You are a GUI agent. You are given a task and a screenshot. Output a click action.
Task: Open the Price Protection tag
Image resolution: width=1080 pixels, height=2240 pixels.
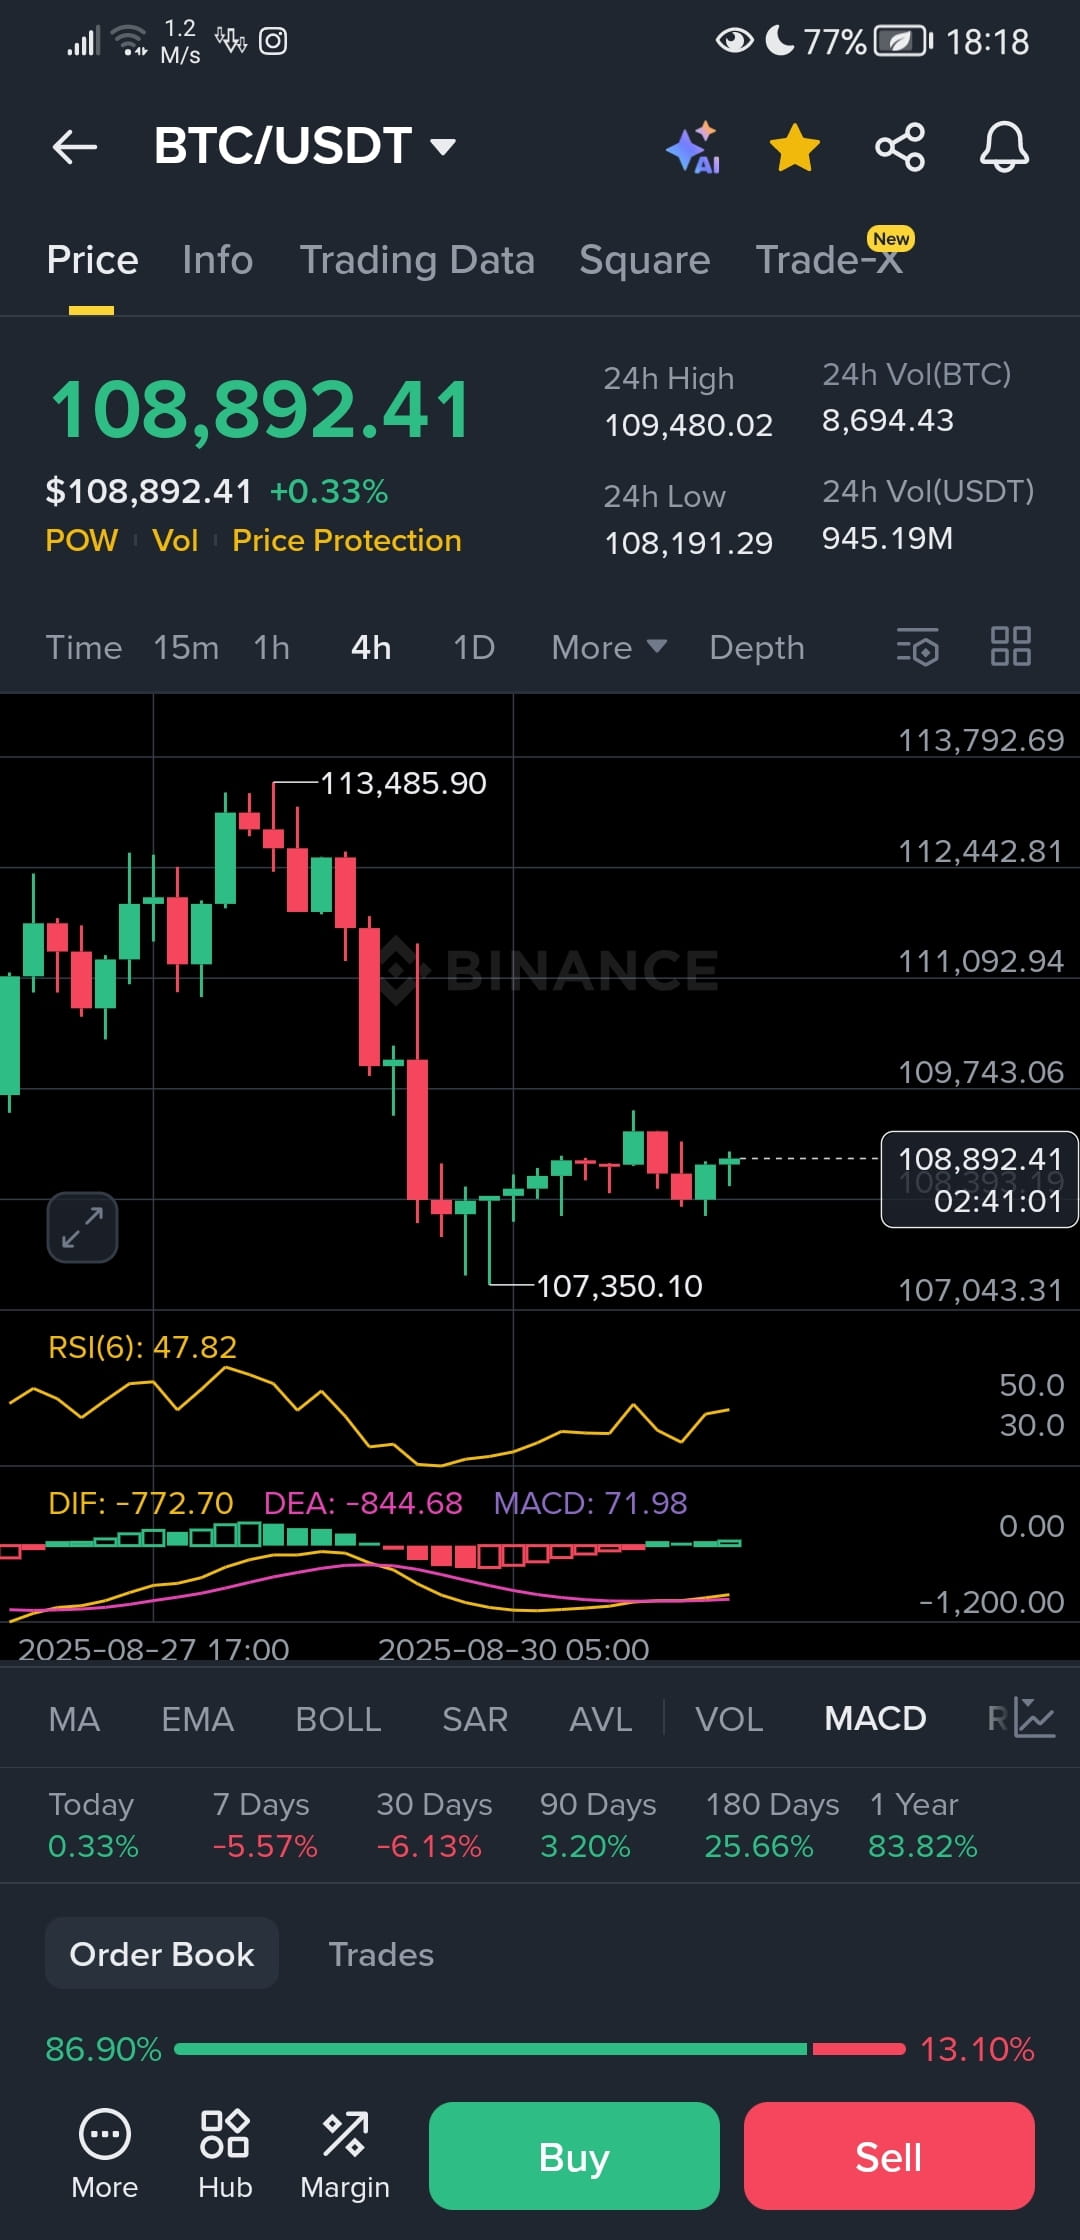[x=347, y=540]
